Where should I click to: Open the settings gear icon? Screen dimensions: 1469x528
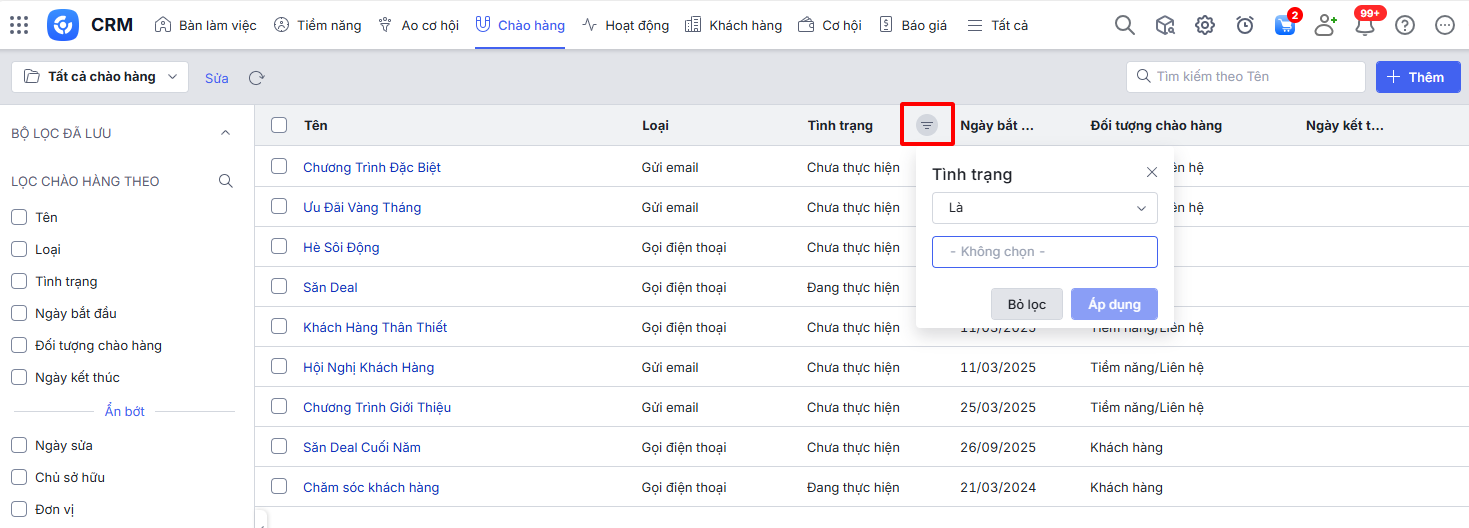1205,25
